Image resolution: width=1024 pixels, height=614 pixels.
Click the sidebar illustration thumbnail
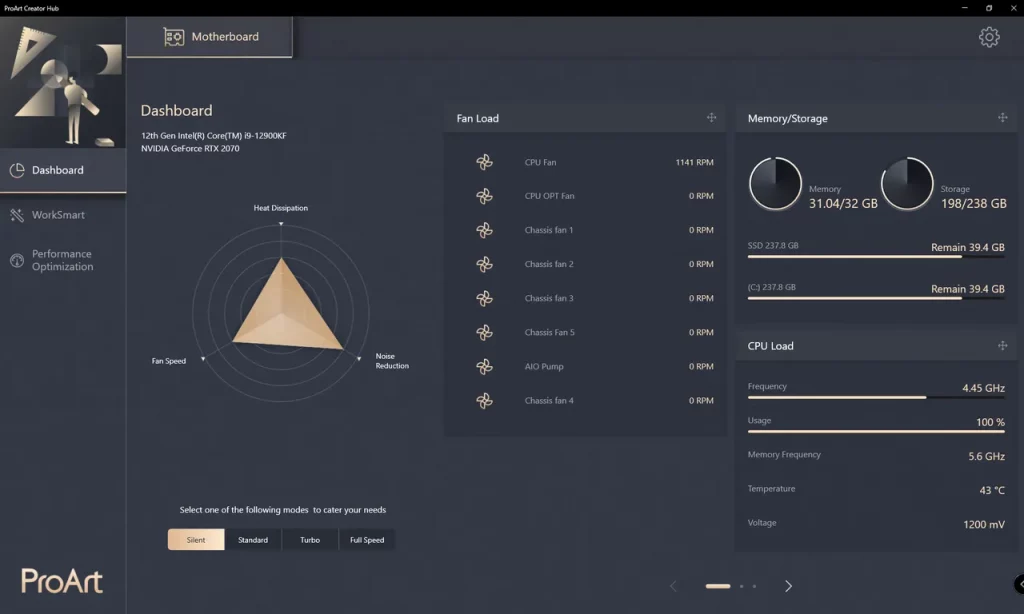pos(63,82)
